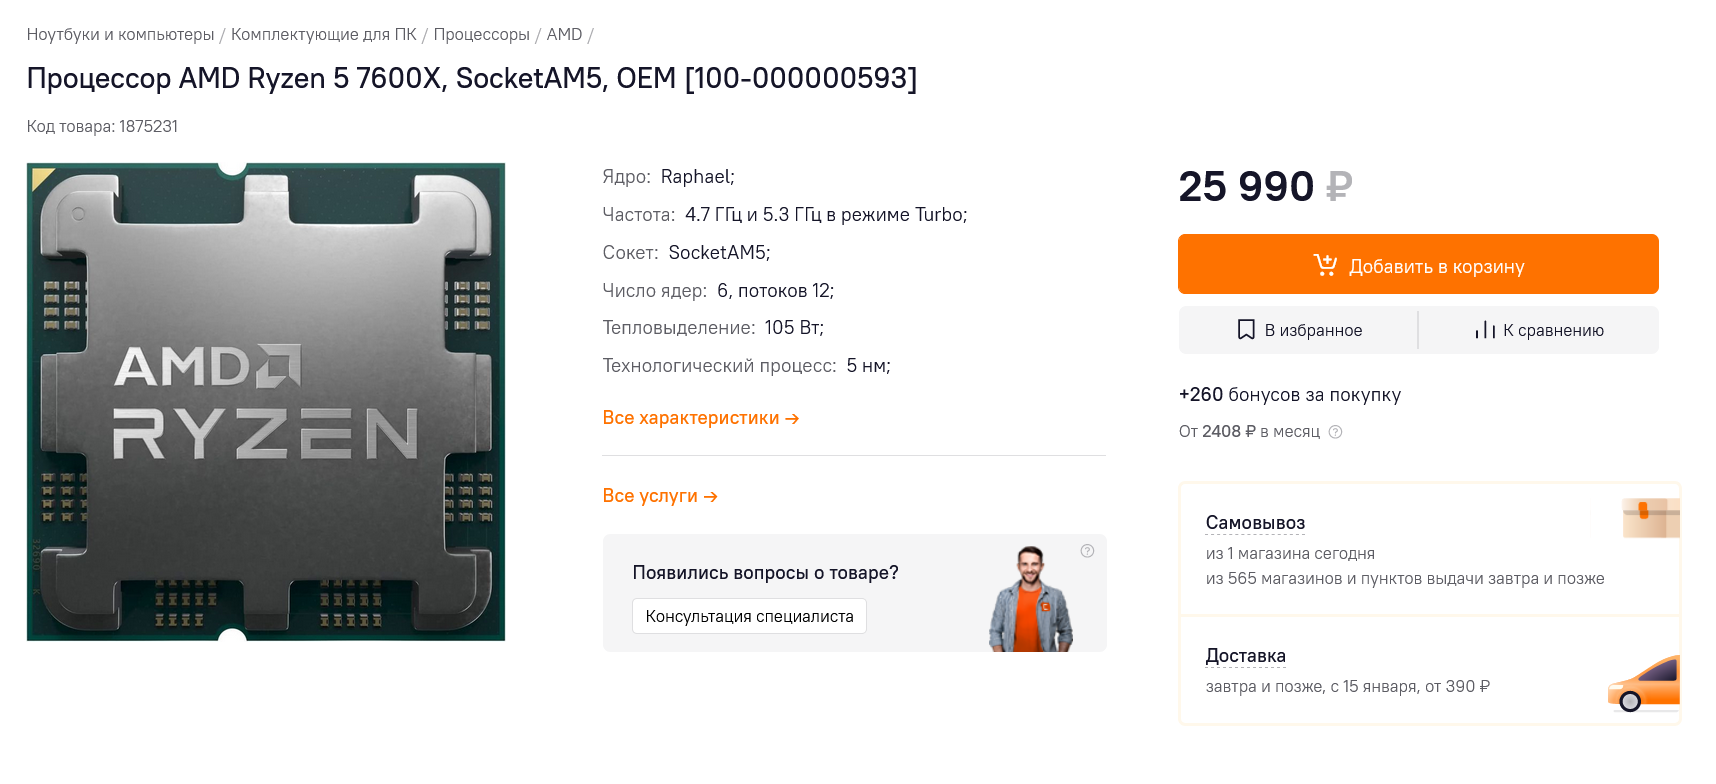Expand the Все характеристики link
1716x784 pixels.
click(x=700, y=418)
